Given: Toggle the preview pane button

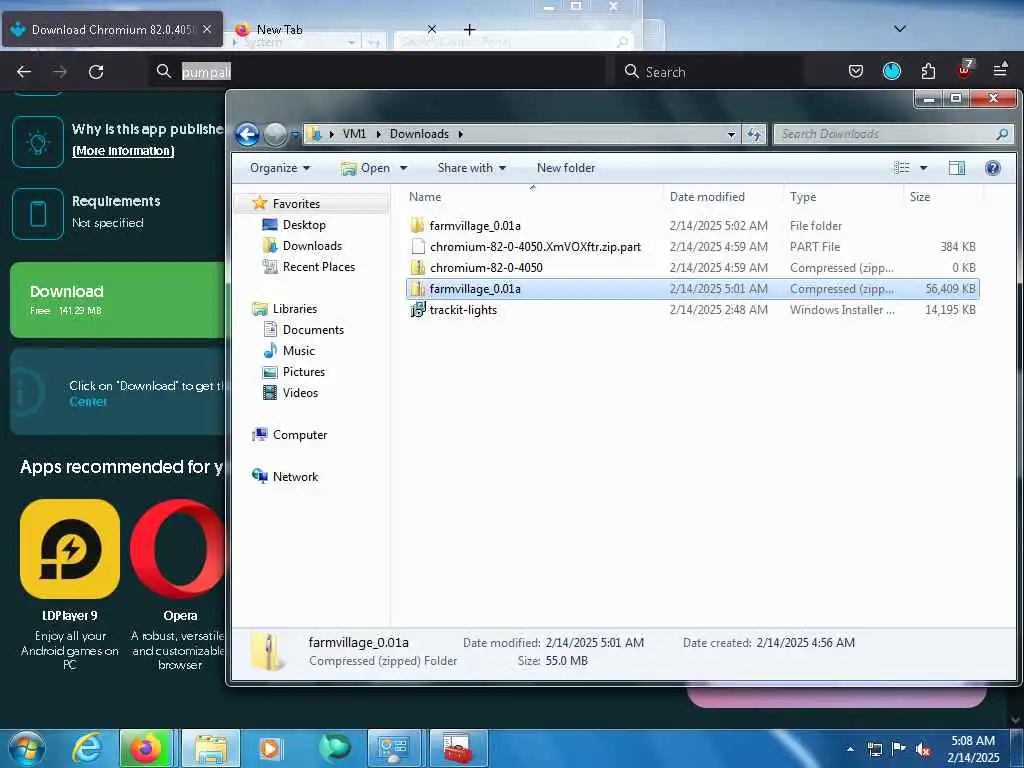Looking at the screenshot, I should coord(957,168).
